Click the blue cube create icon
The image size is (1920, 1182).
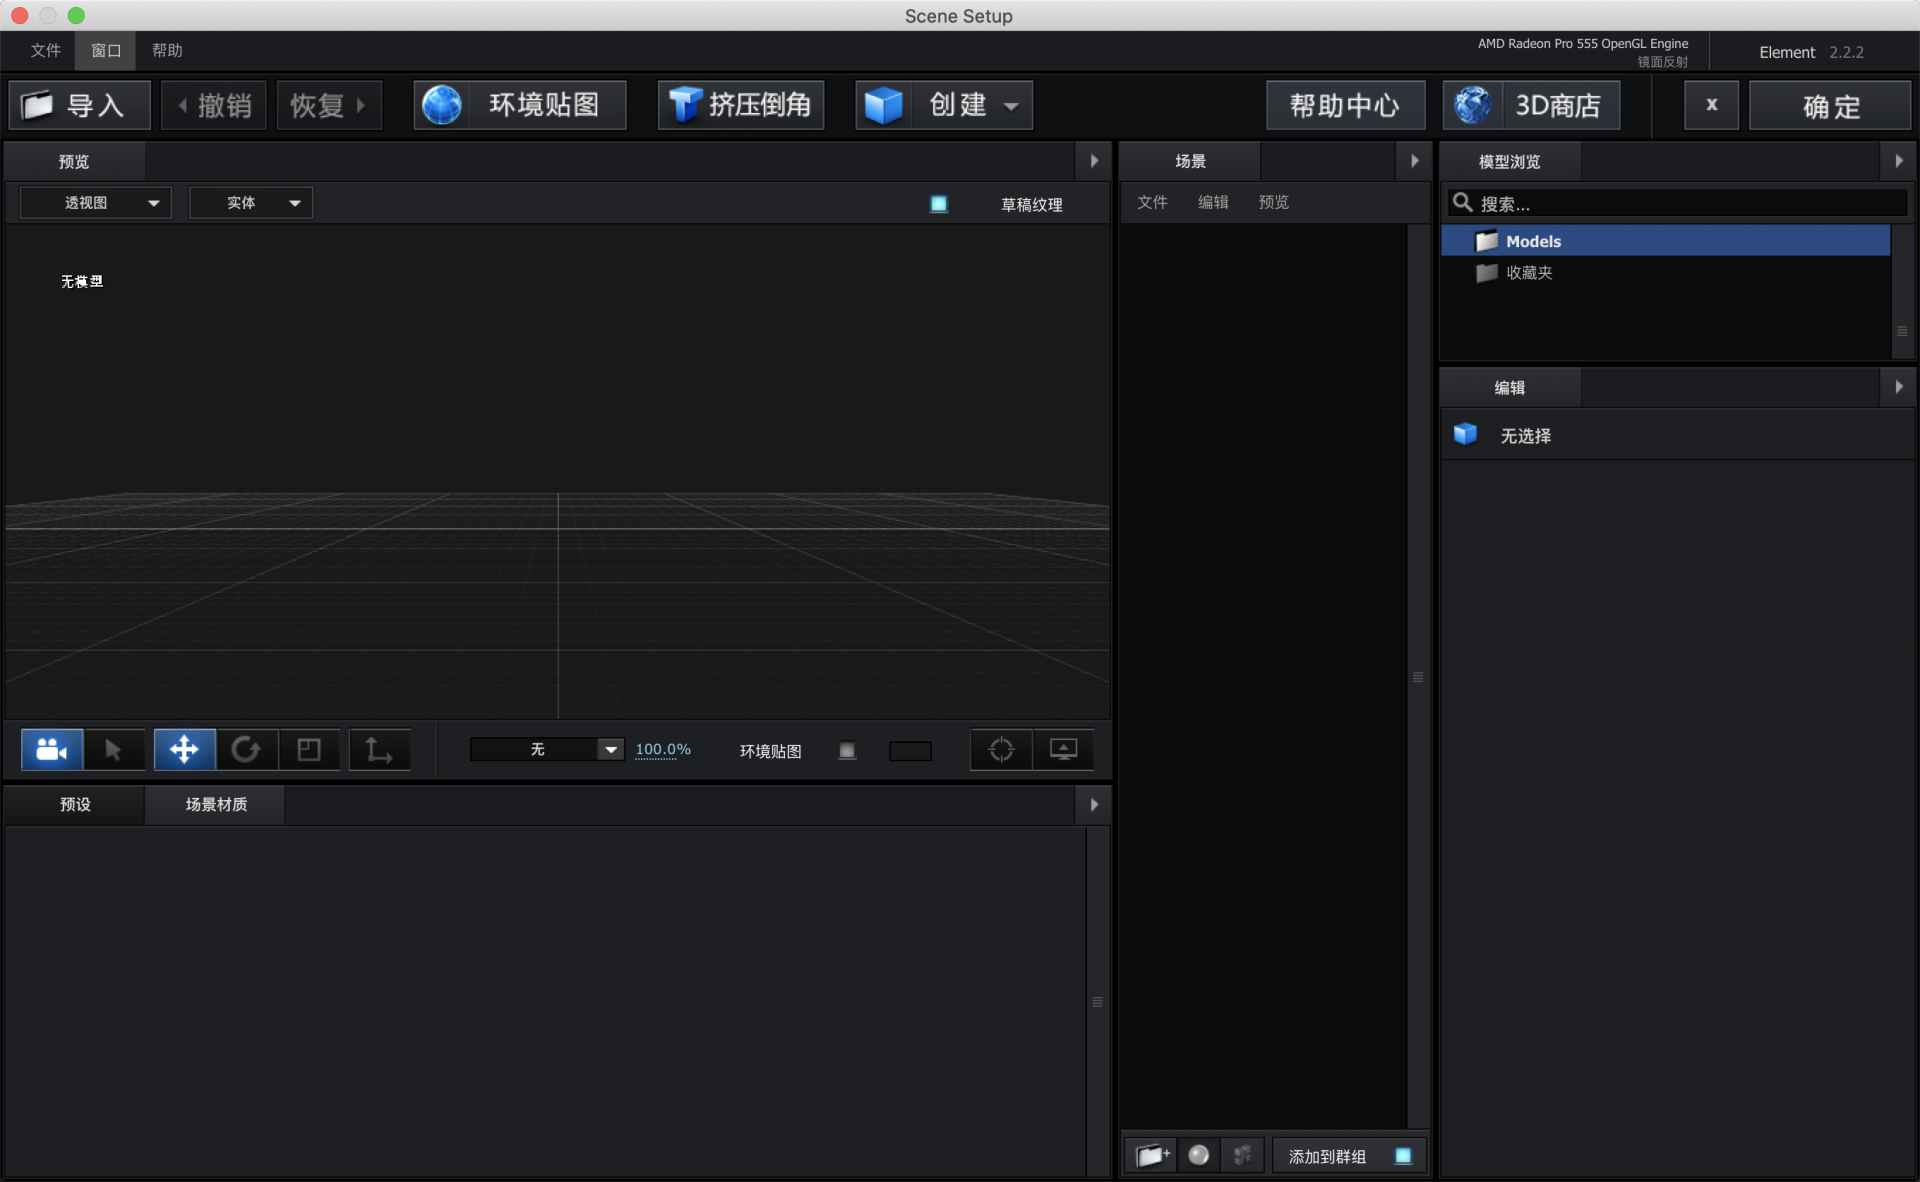884,105
